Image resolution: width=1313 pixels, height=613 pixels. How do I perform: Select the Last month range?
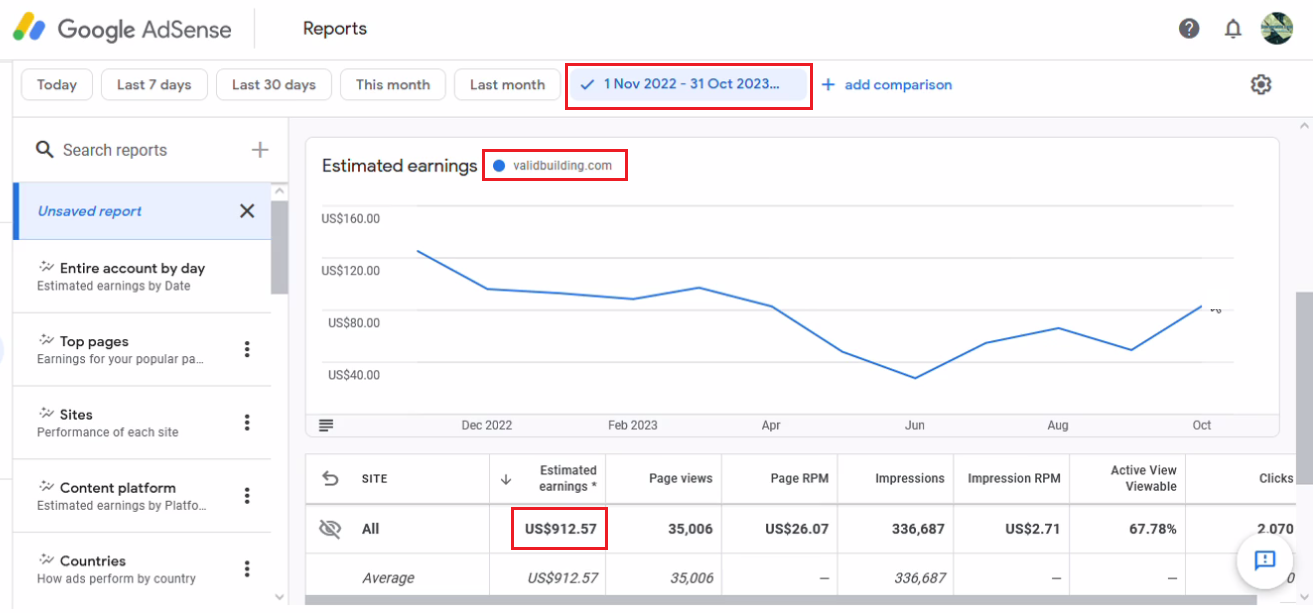[507, 85]
